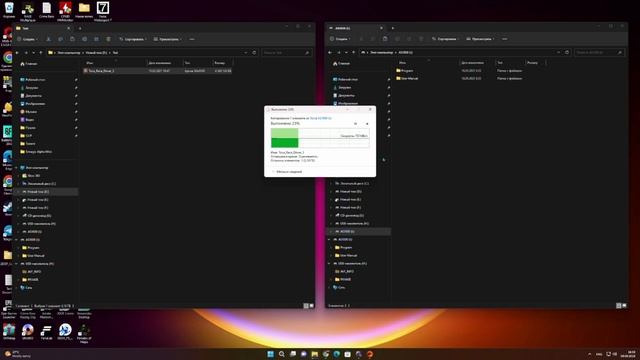Collapse Этот компьютер in left Explorer tree
The height and width of the screenshot is (360, 640).
(x=17, y=168)
